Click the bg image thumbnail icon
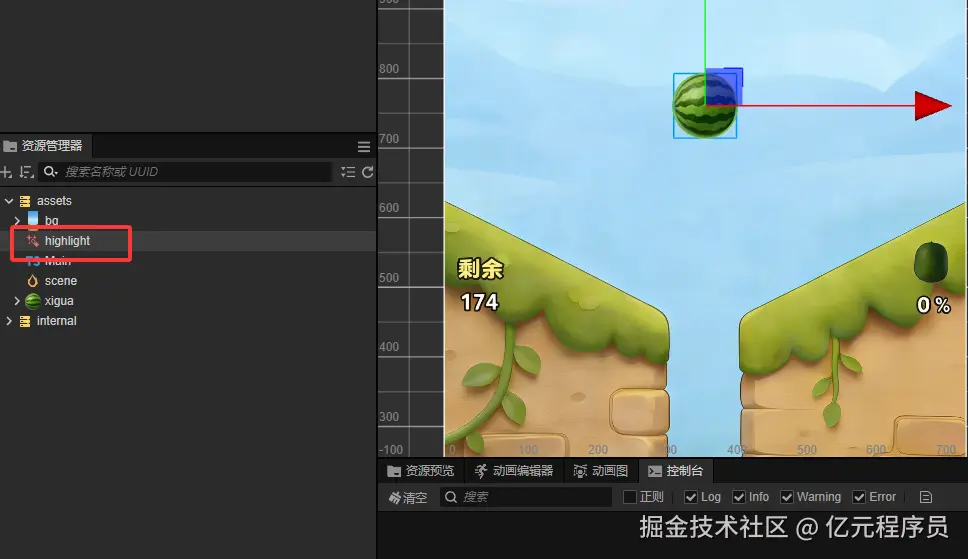968x559 pixels. click(33, 220)
